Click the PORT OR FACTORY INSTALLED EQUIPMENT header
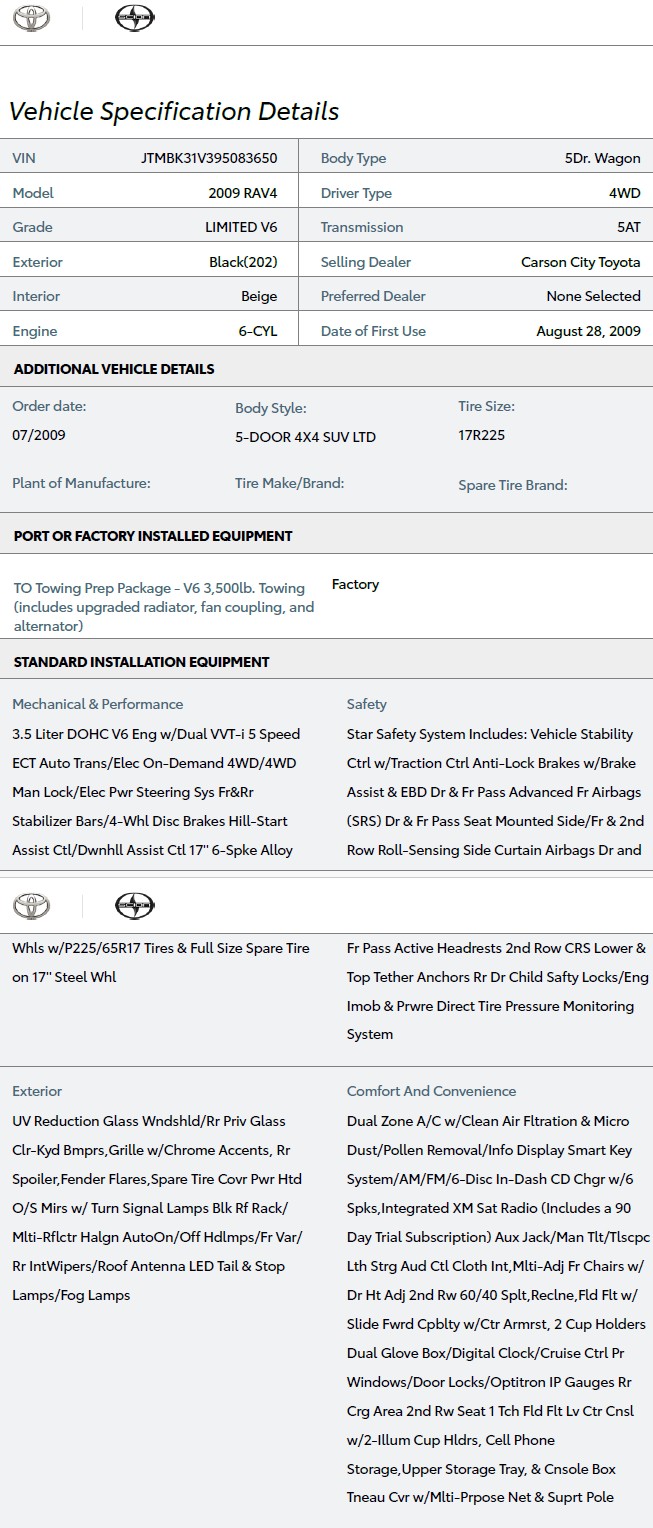 pos(153,536)
